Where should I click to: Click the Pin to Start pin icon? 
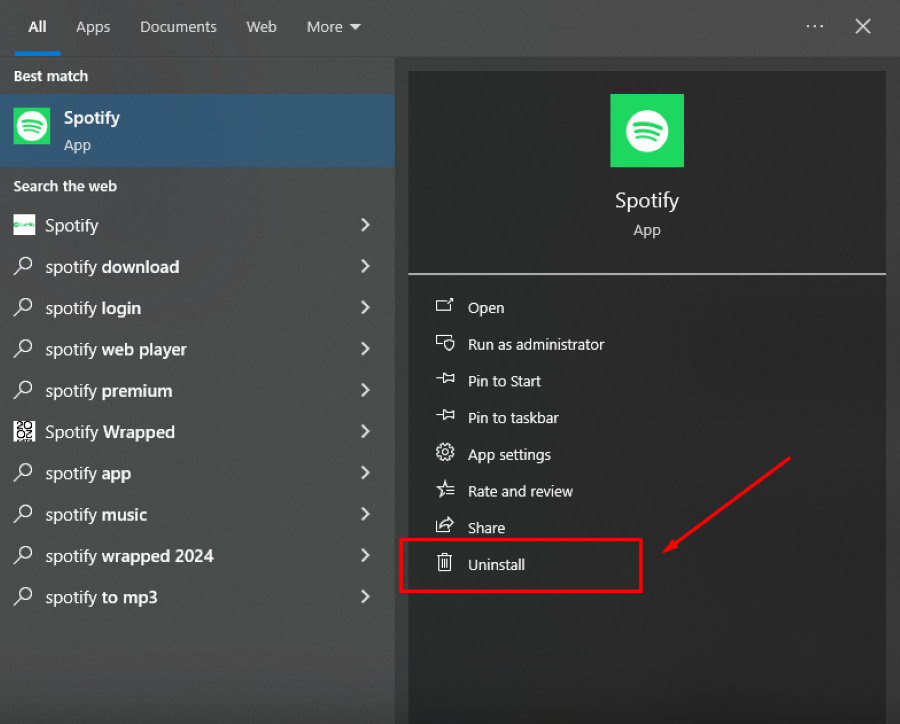pyautogui.click(x=445, y=379)
